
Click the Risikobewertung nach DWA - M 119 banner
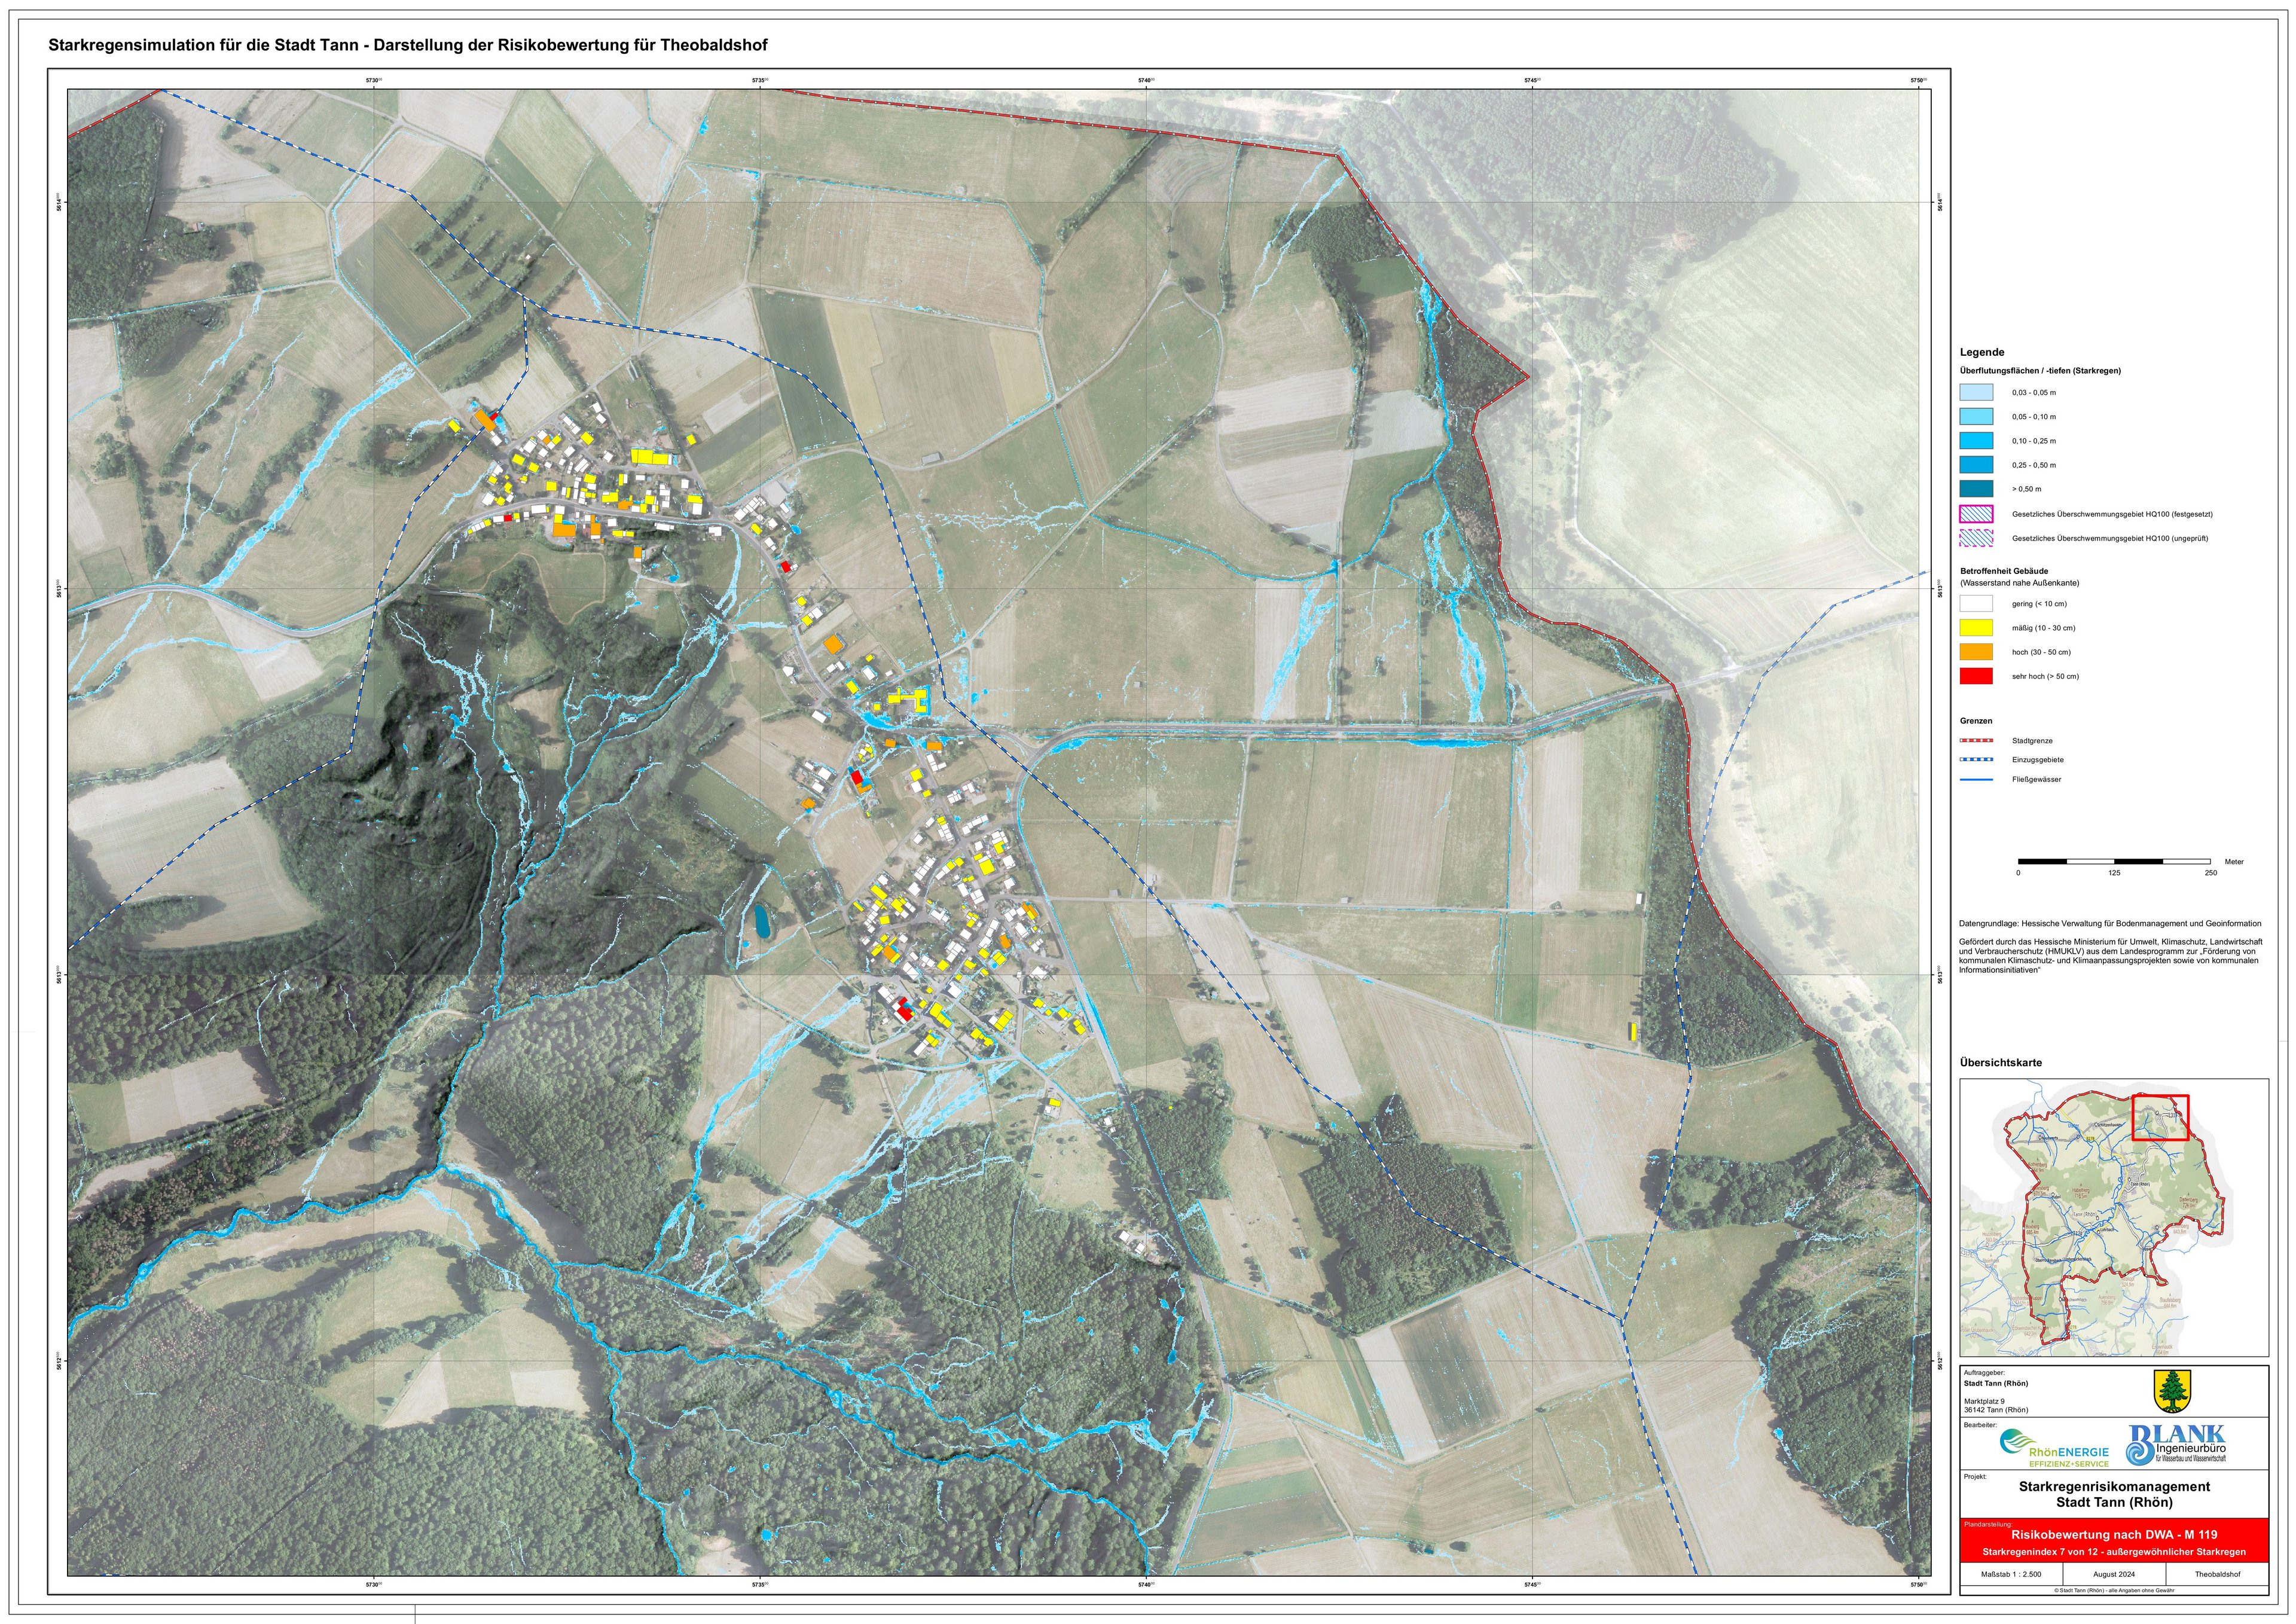coord(2114,1534)
